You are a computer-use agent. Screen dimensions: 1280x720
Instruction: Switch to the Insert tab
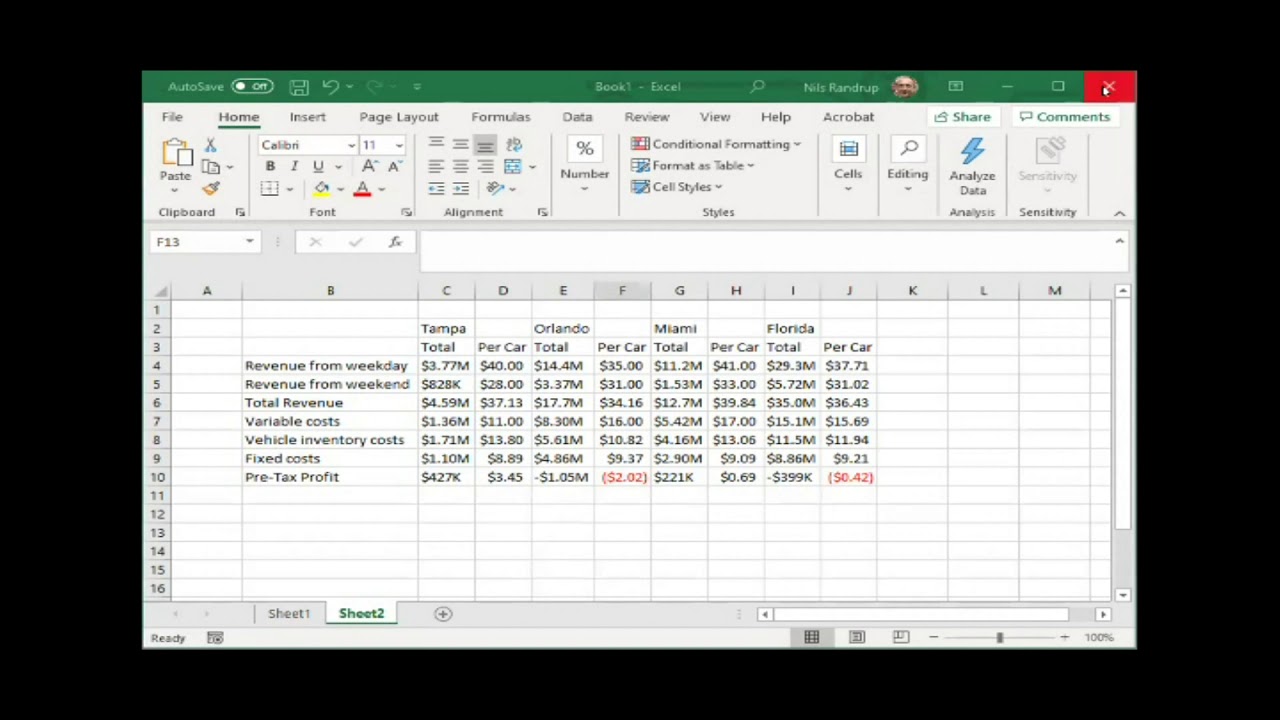(x=308, y=117)
